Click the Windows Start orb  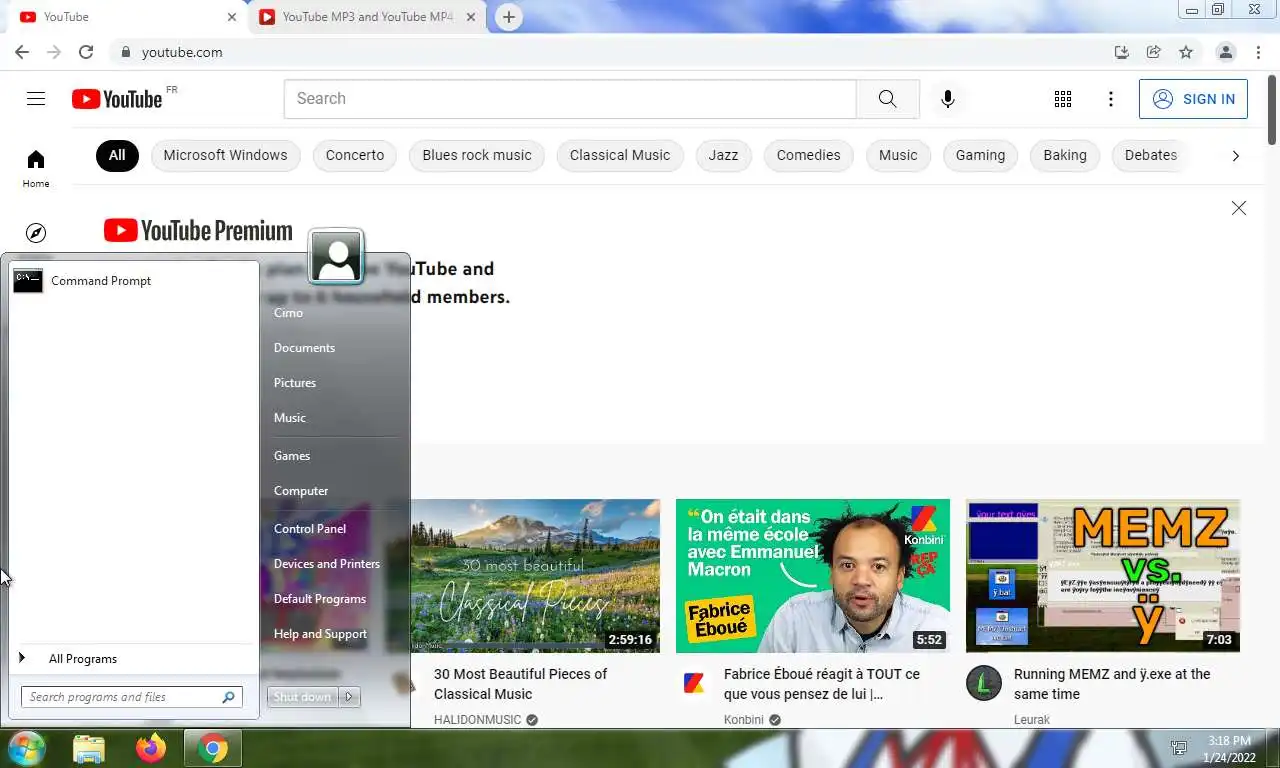coord(27,748)
